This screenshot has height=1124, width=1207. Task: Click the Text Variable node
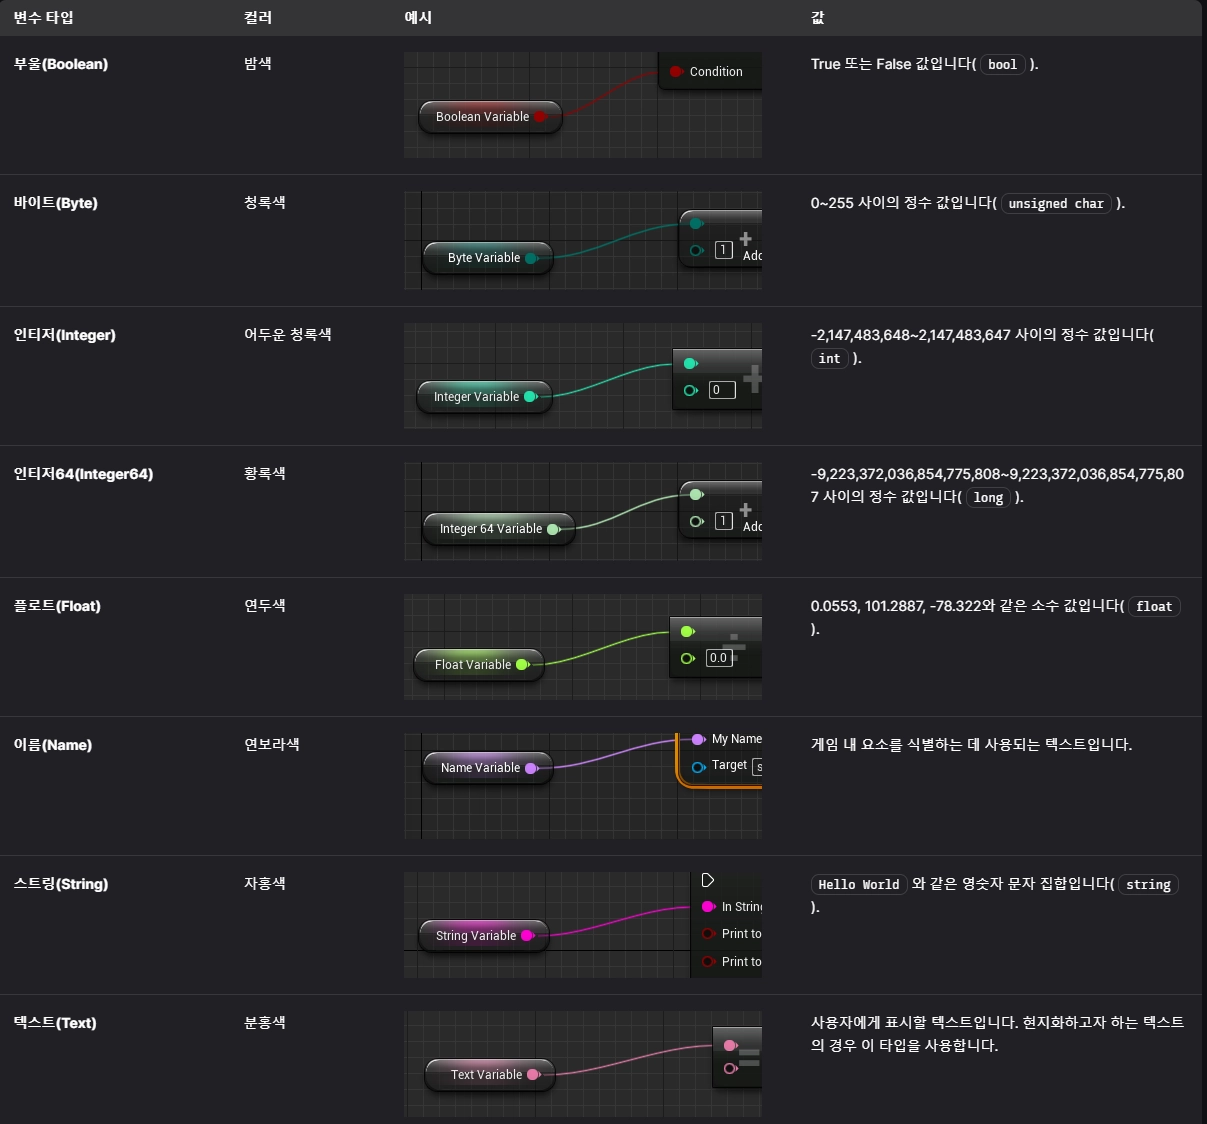click(x=489, y=1075)
